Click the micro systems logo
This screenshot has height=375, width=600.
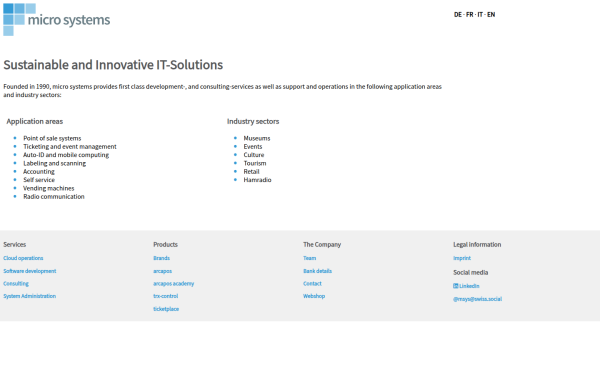coord(57,20)
